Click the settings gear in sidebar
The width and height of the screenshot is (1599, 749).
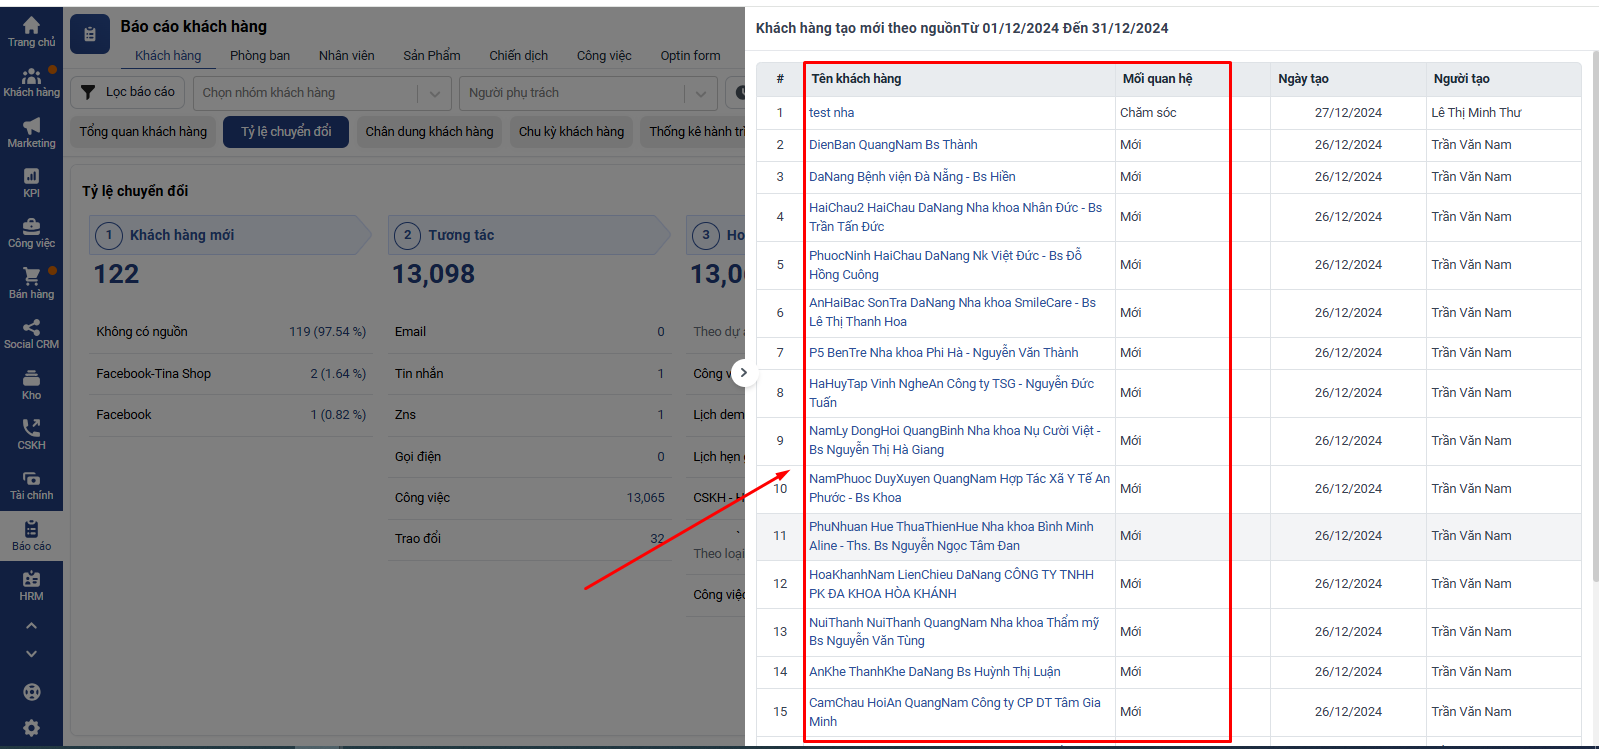coord(31,728)
